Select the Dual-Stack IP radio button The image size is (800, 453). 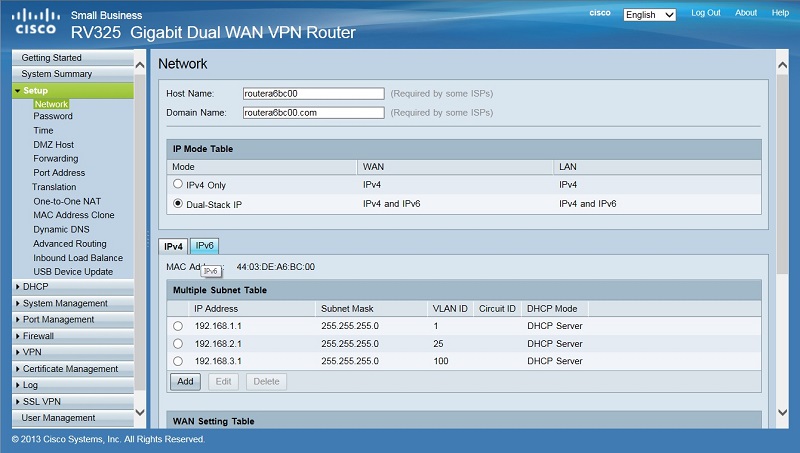tap(178, 204)
